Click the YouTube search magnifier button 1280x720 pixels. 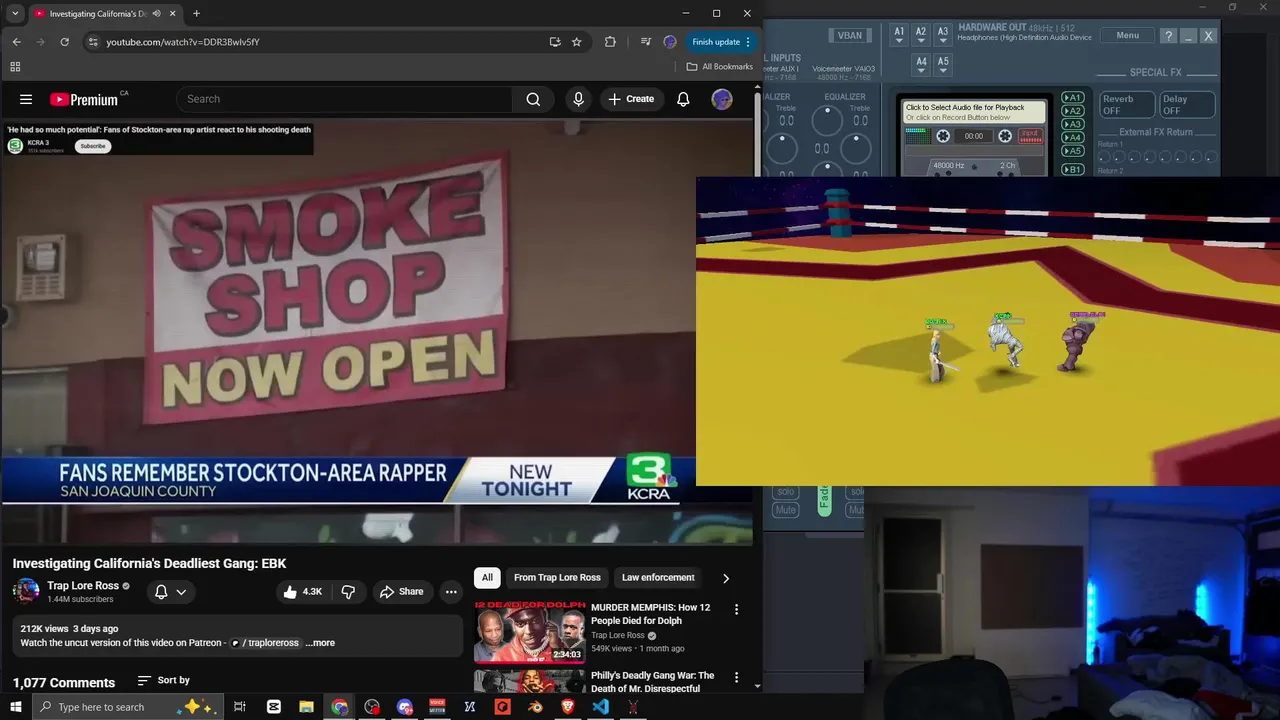[x=533, y=99]
